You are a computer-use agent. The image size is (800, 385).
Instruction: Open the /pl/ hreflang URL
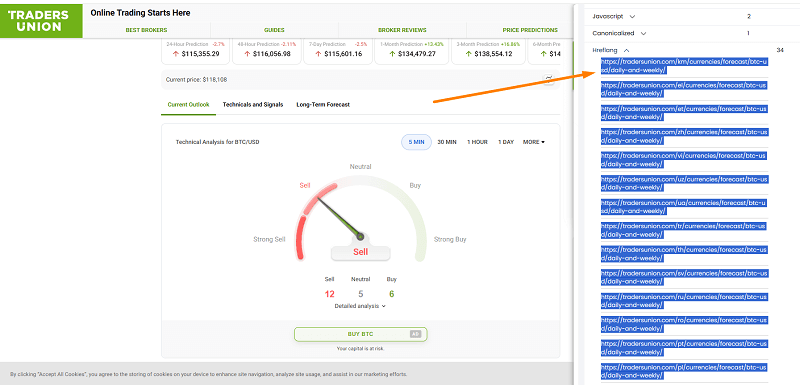684,371
